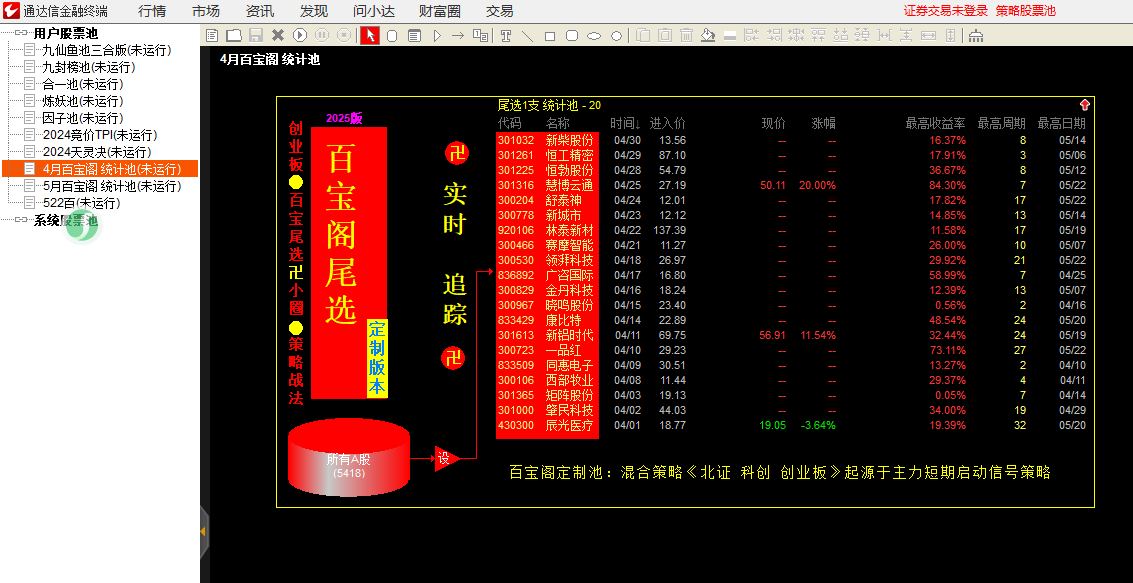Click the new pool document icon
The height and width of the screenshot is (583, 1133).
tap(212, 35)
